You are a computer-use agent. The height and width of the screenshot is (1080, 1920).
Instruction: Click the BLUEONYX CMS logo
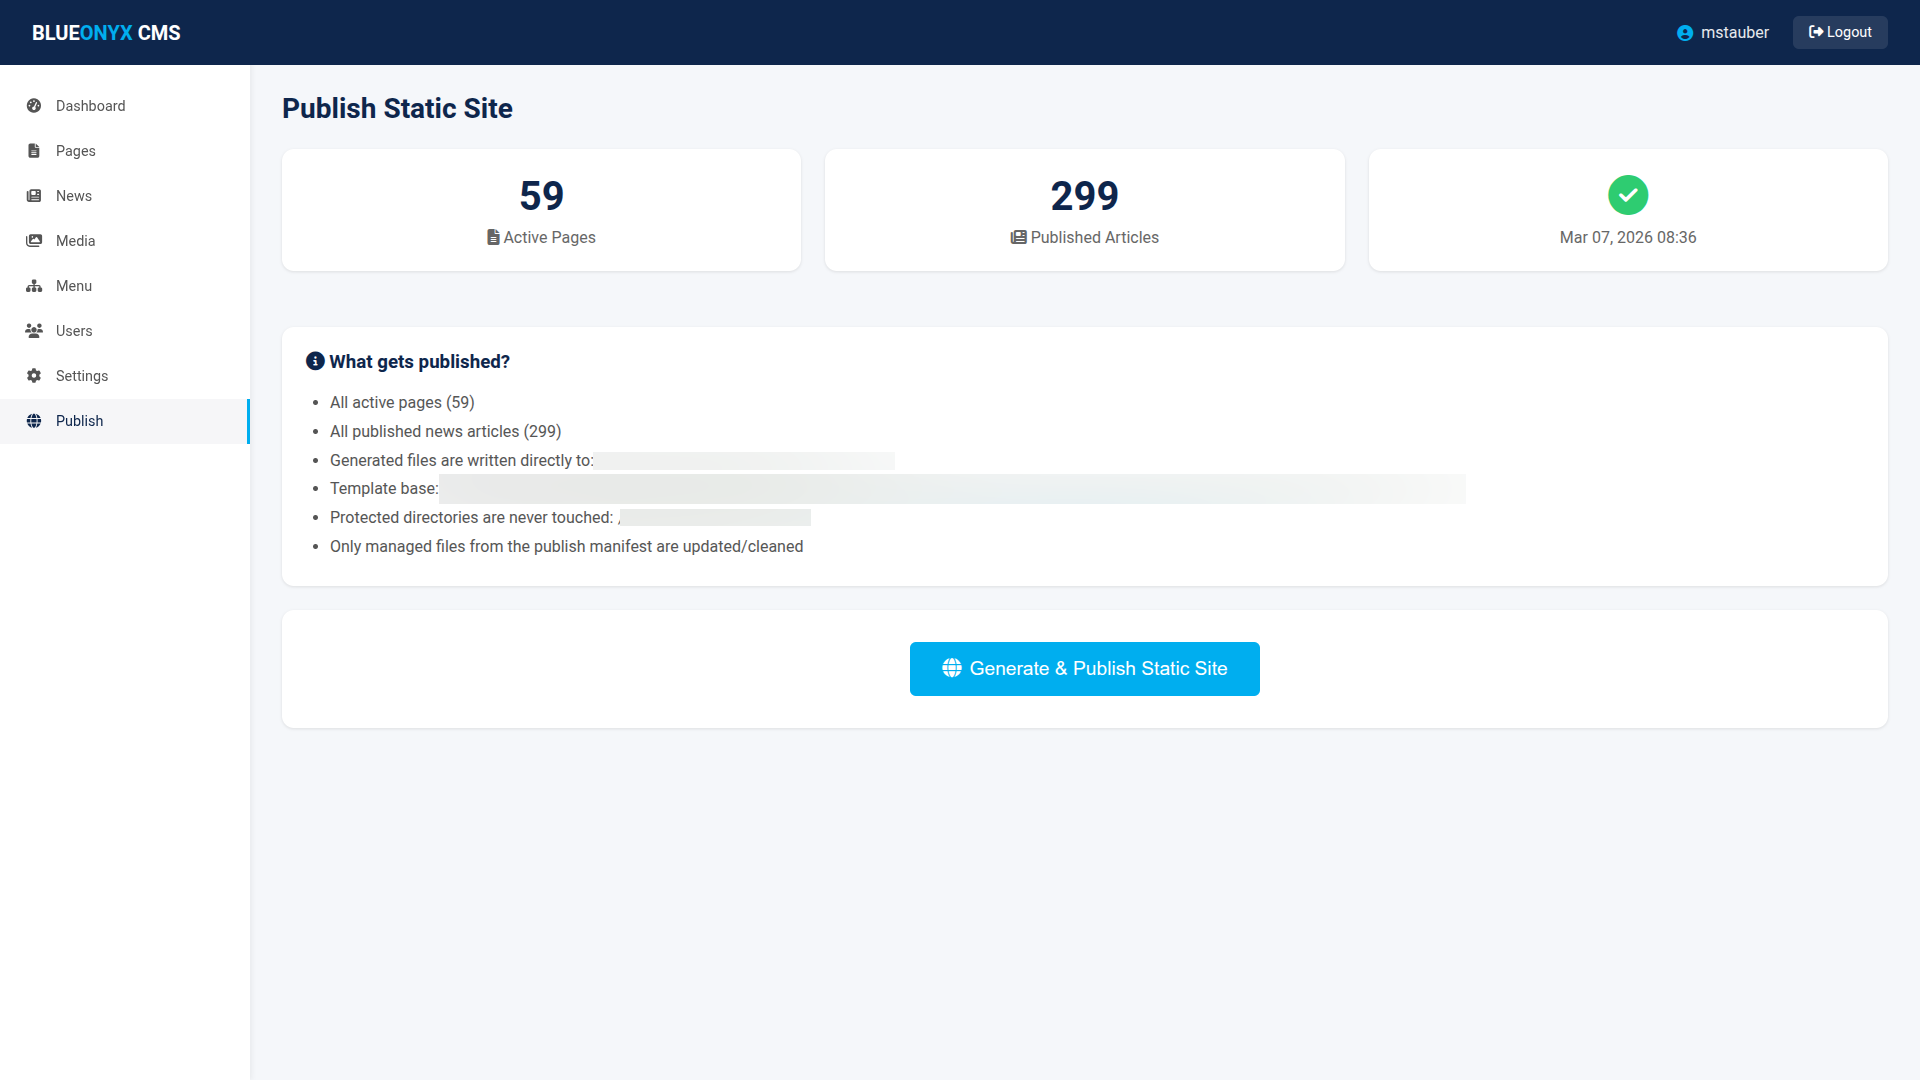point(106,33)
